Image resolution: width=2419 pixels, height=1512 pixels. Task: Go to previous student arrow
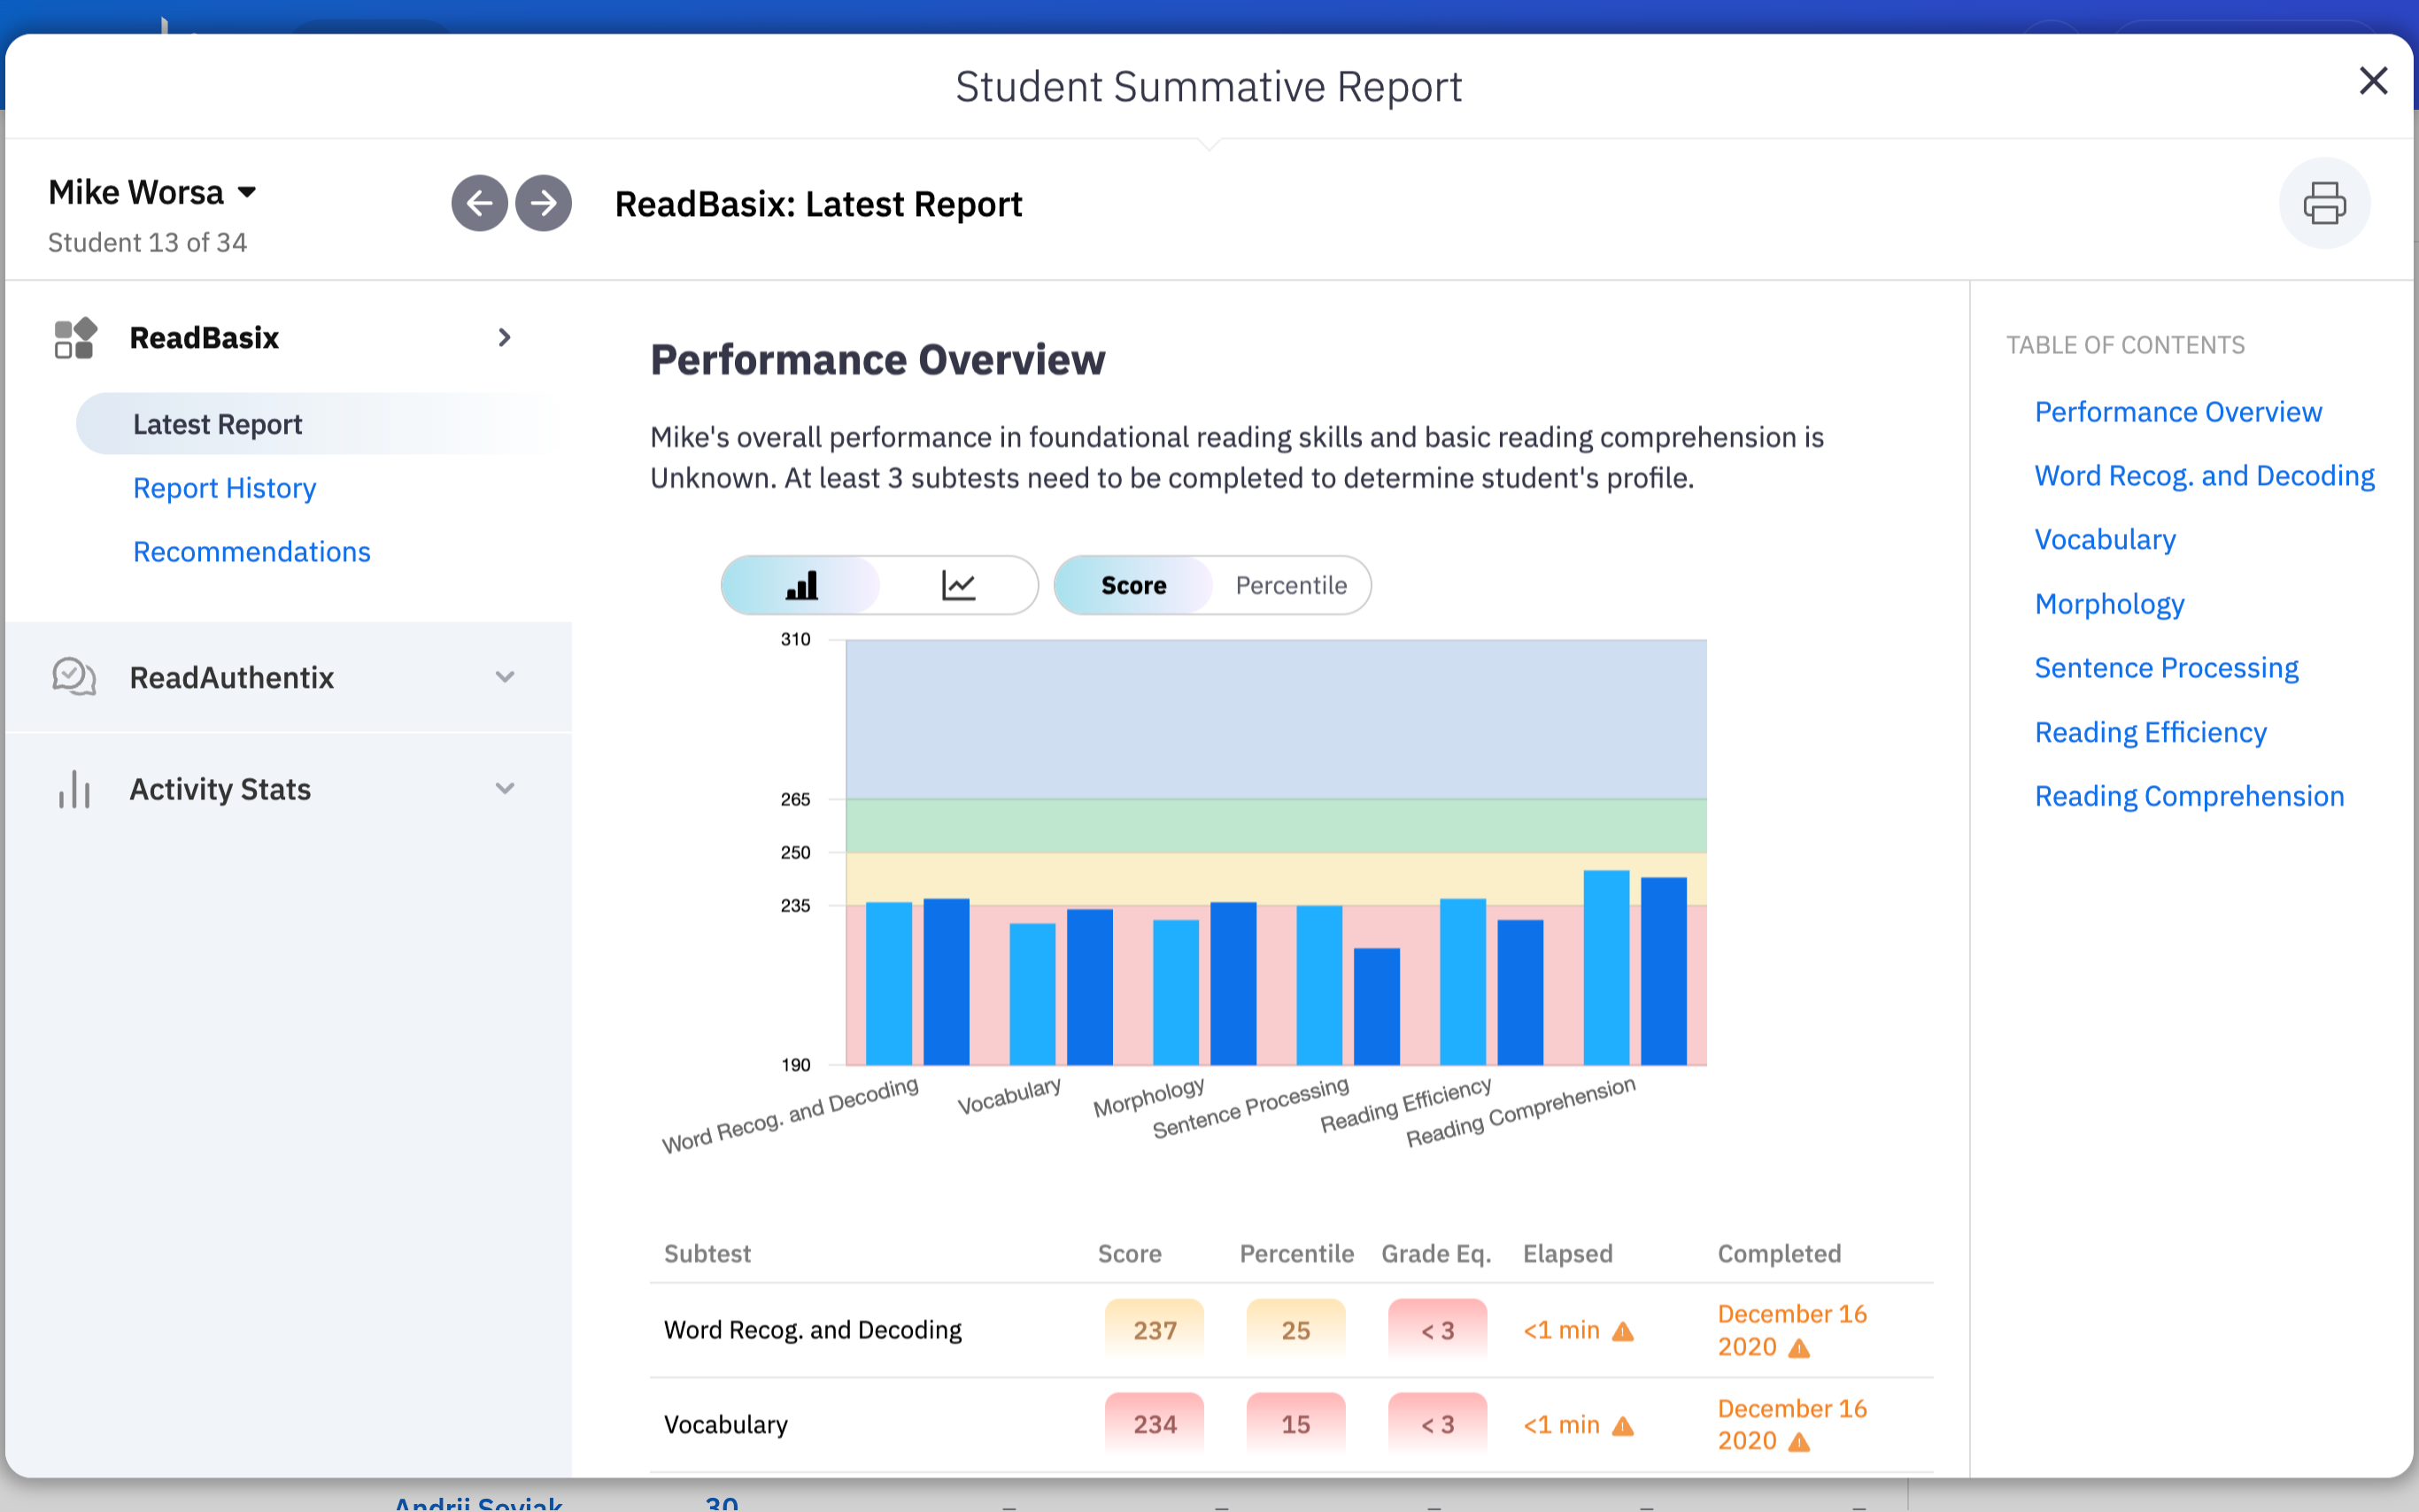coord(479,203)
